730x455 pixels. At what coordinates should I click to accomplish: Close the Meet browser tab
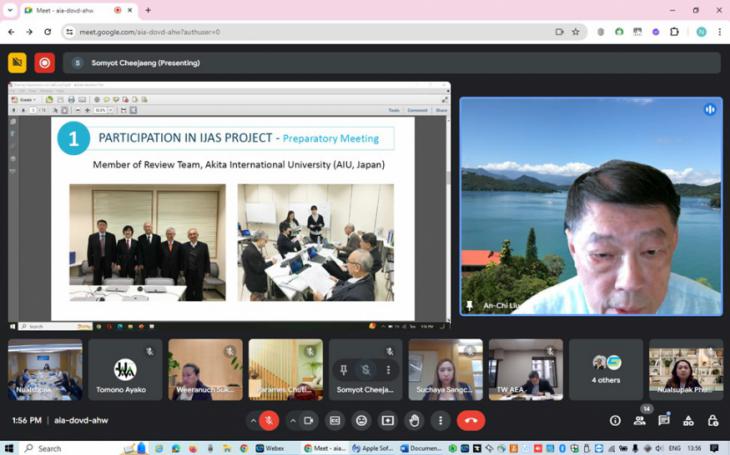pyautogui.click(x=130, y=10)
